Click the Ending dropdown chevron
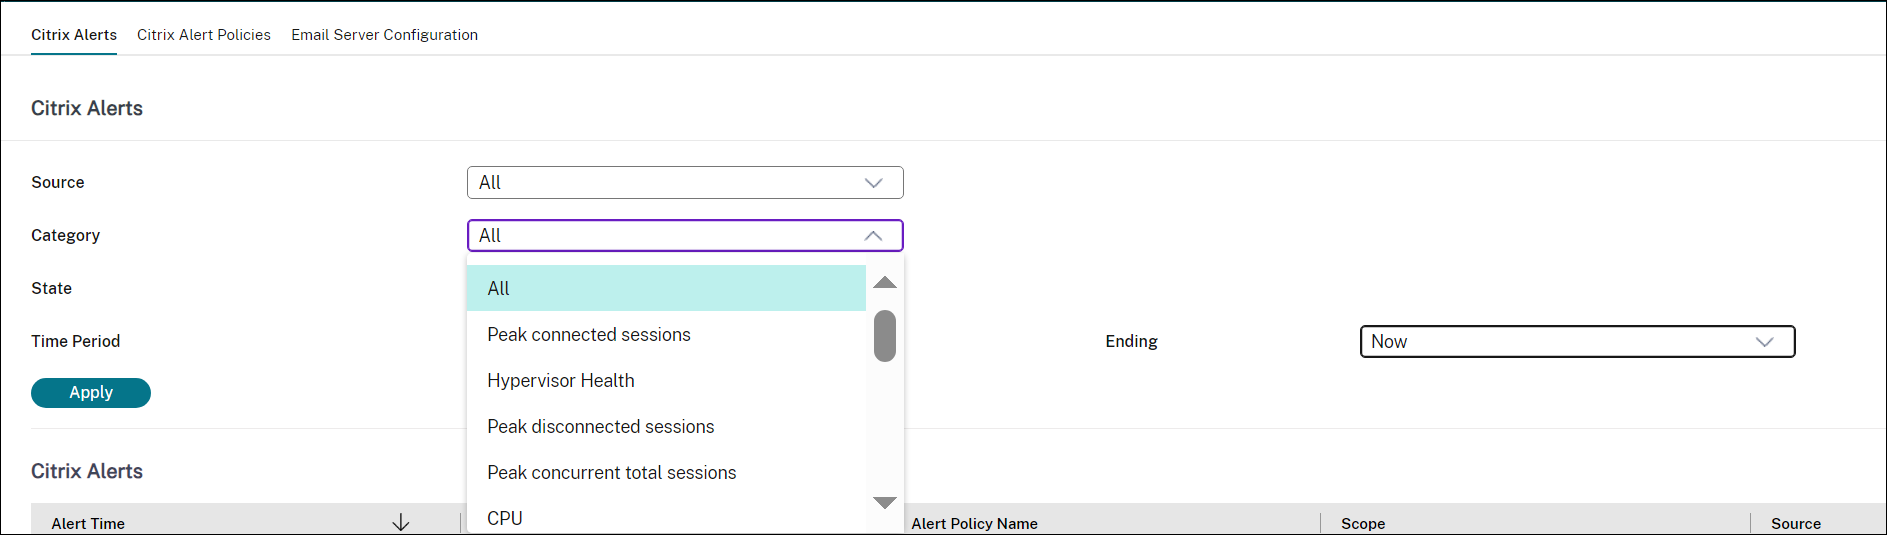Viewport: 1887px width, 535px height. click(1764, 342)
